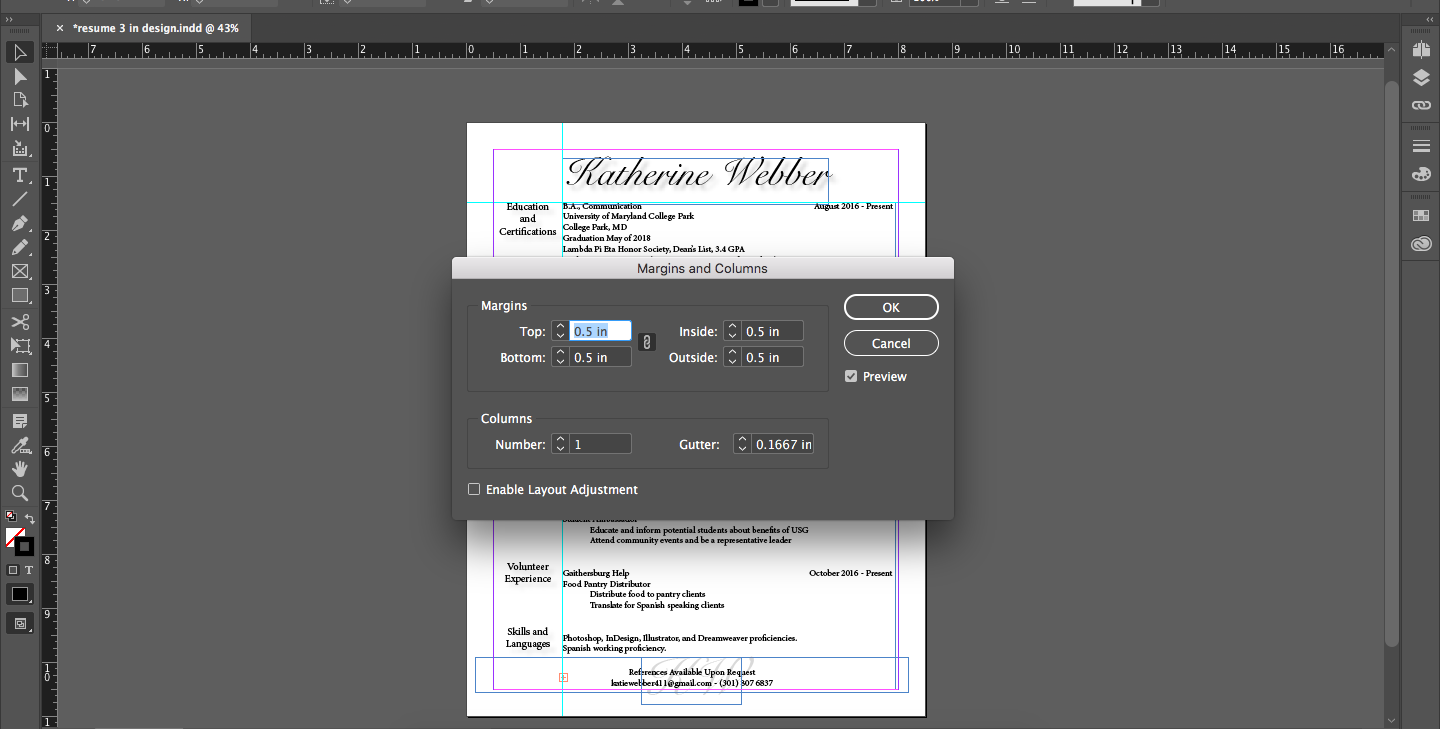Open the Pages panel
Viewport: 1440px width, 729px height.
(1421, 49)
